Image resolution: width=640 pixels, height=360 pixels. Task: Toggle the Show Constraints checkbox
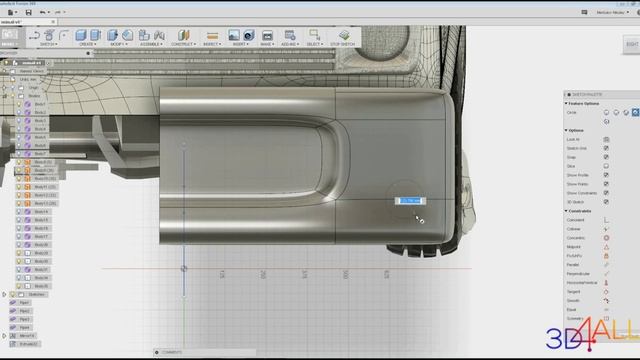(x=606, y=193)
